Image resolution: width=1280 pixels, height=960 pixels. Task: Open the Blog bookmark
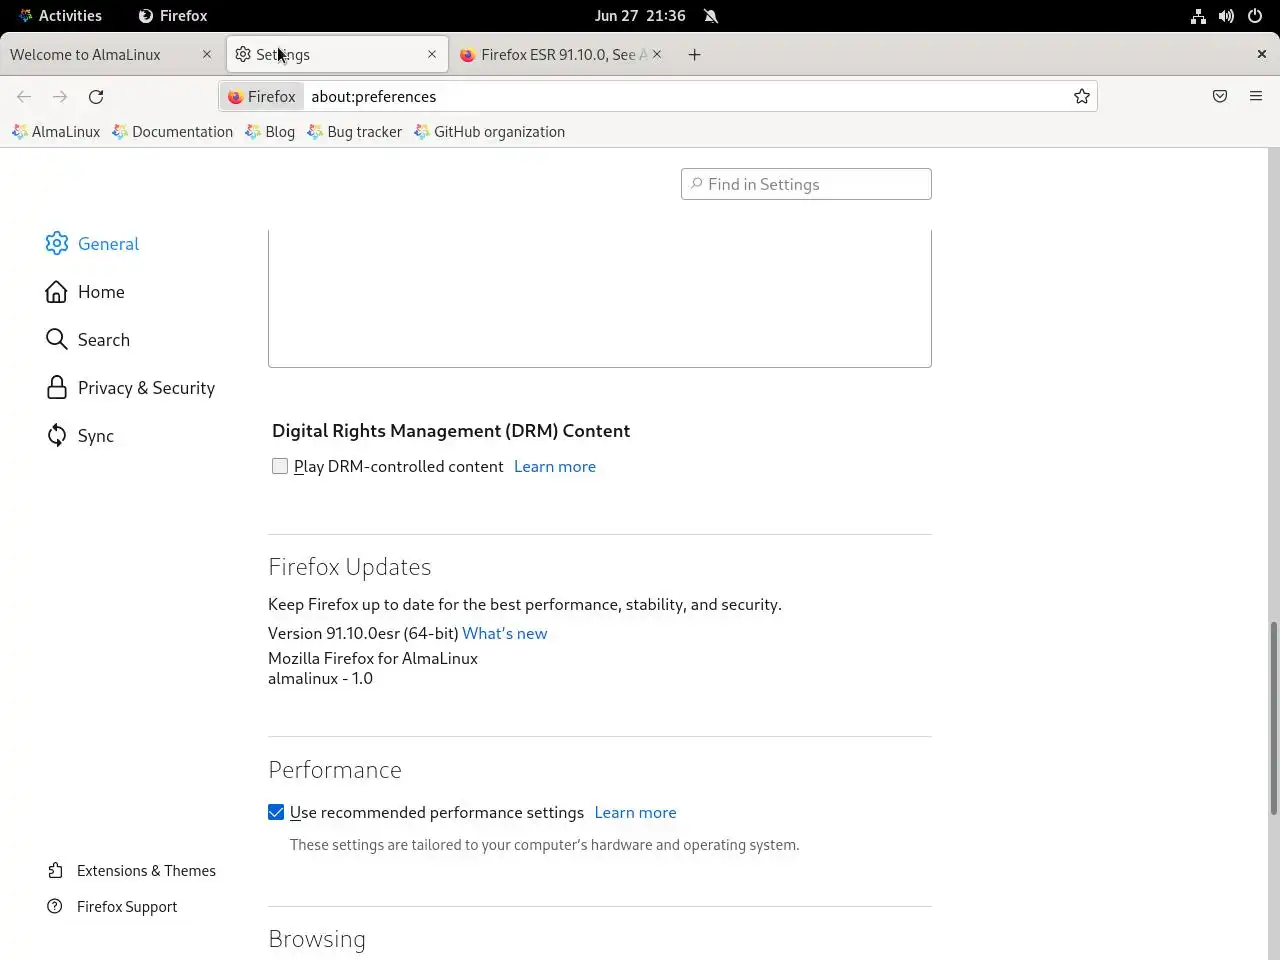pos(270,132)
